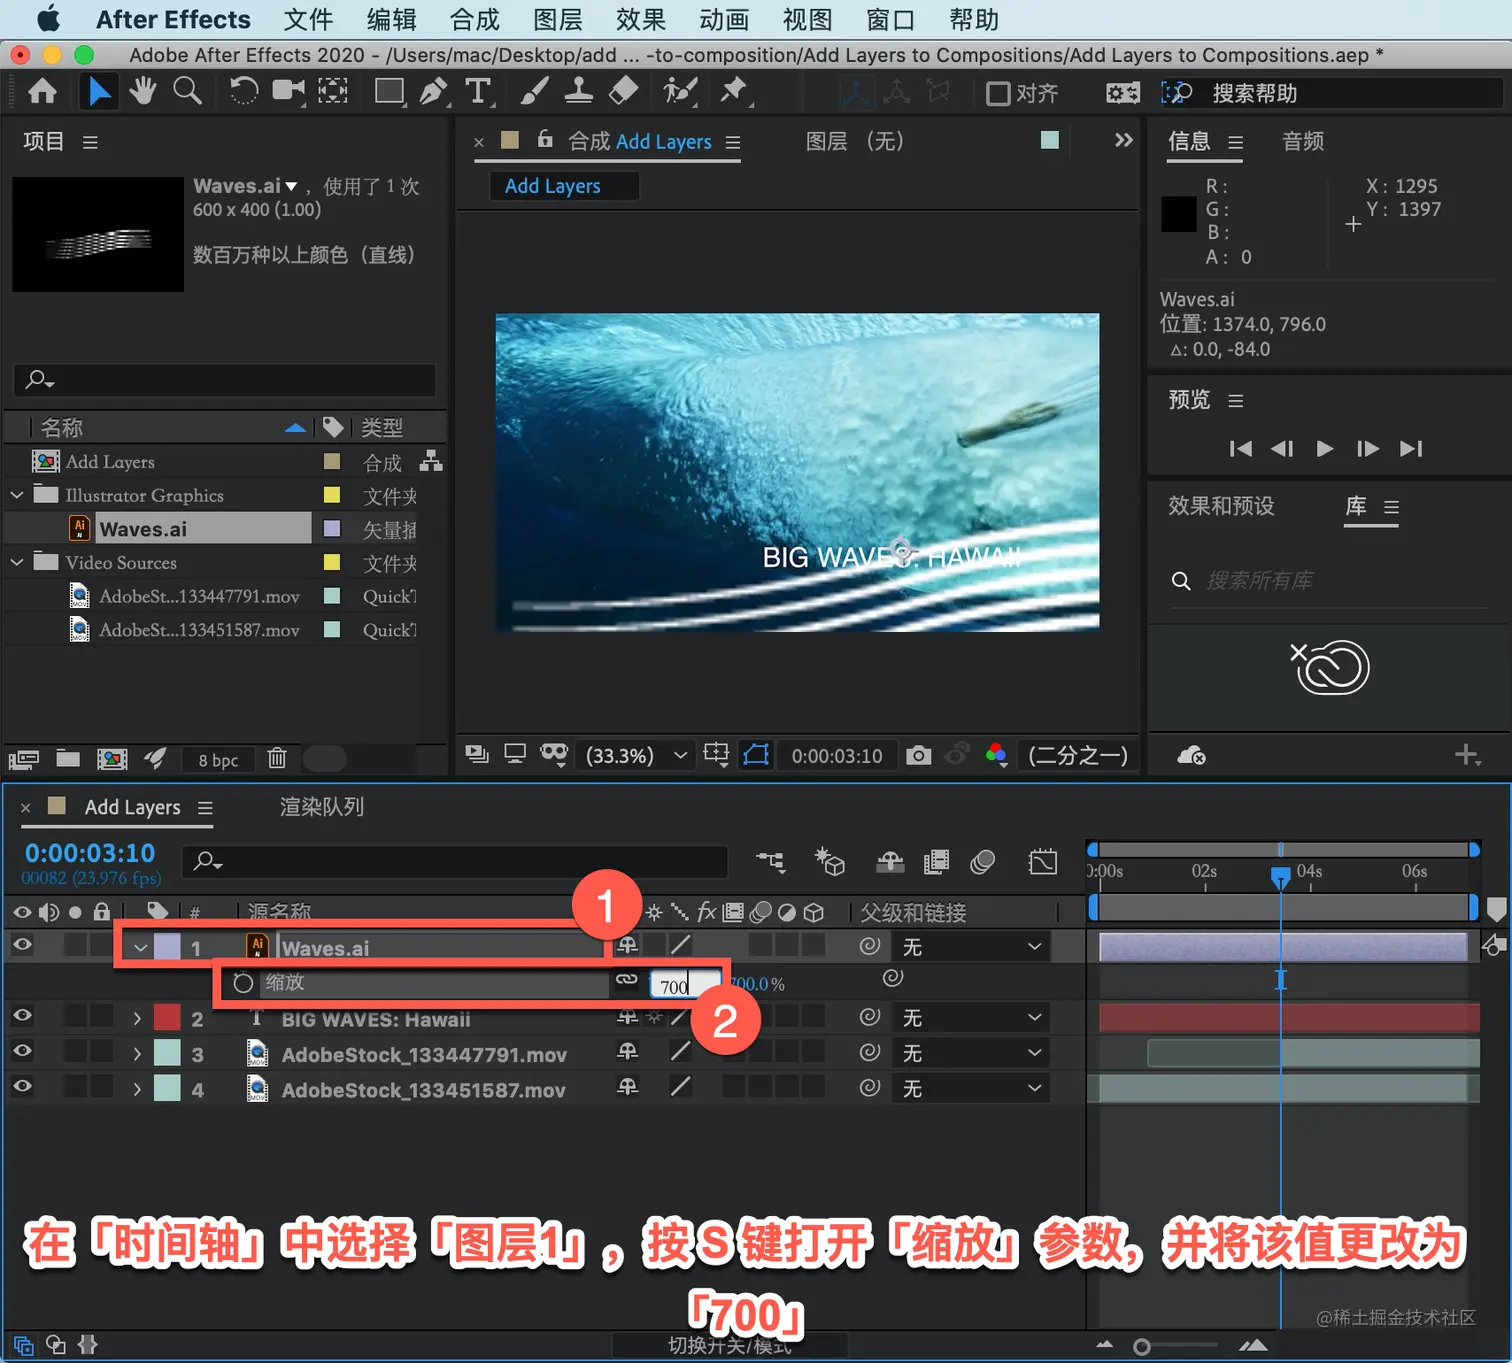Click the Waves.ai thumbnail preview

(x=98, y=235)
